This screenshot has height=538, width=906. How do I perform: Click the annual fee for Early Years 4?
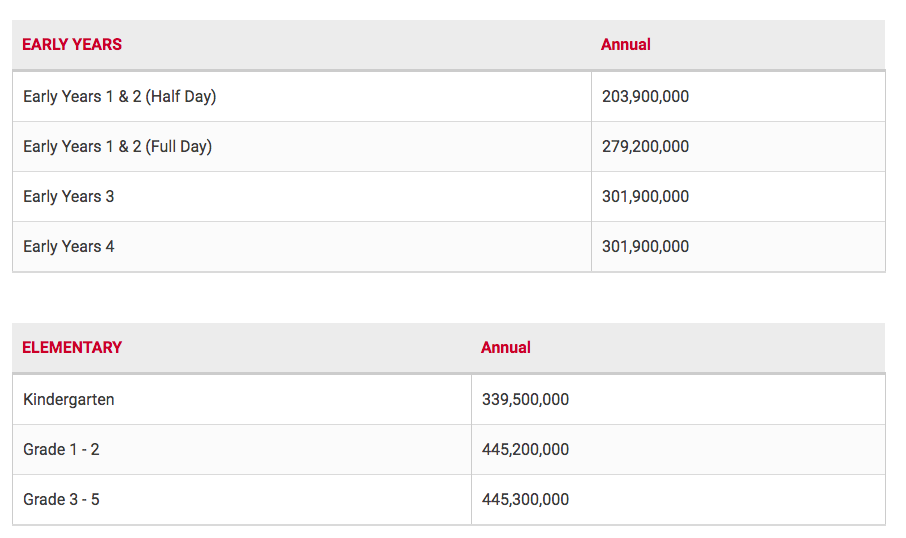click(x=645, y=247)
